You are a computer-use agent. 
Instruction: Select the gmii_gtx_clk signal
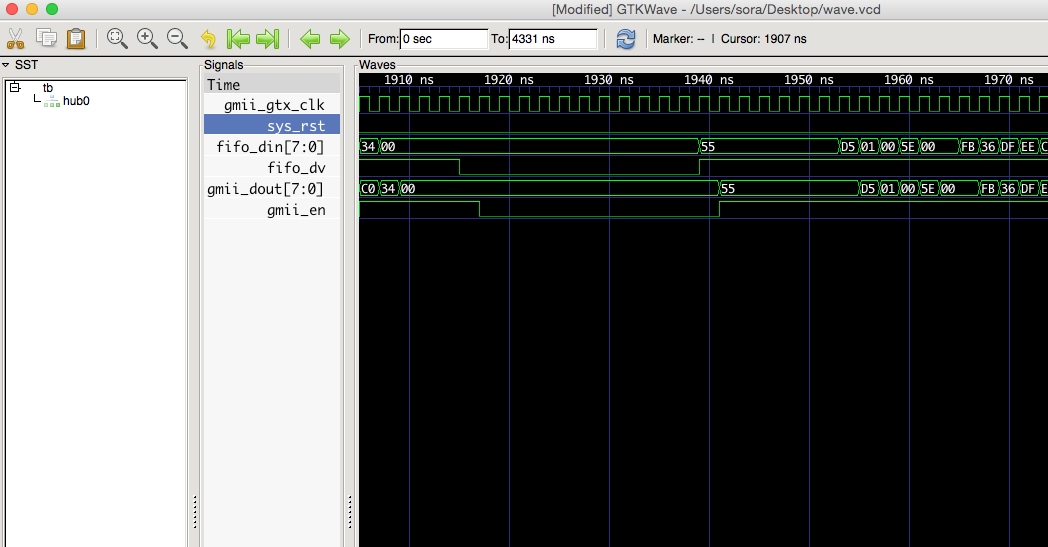pyautogui.click(x=272, y=105)
